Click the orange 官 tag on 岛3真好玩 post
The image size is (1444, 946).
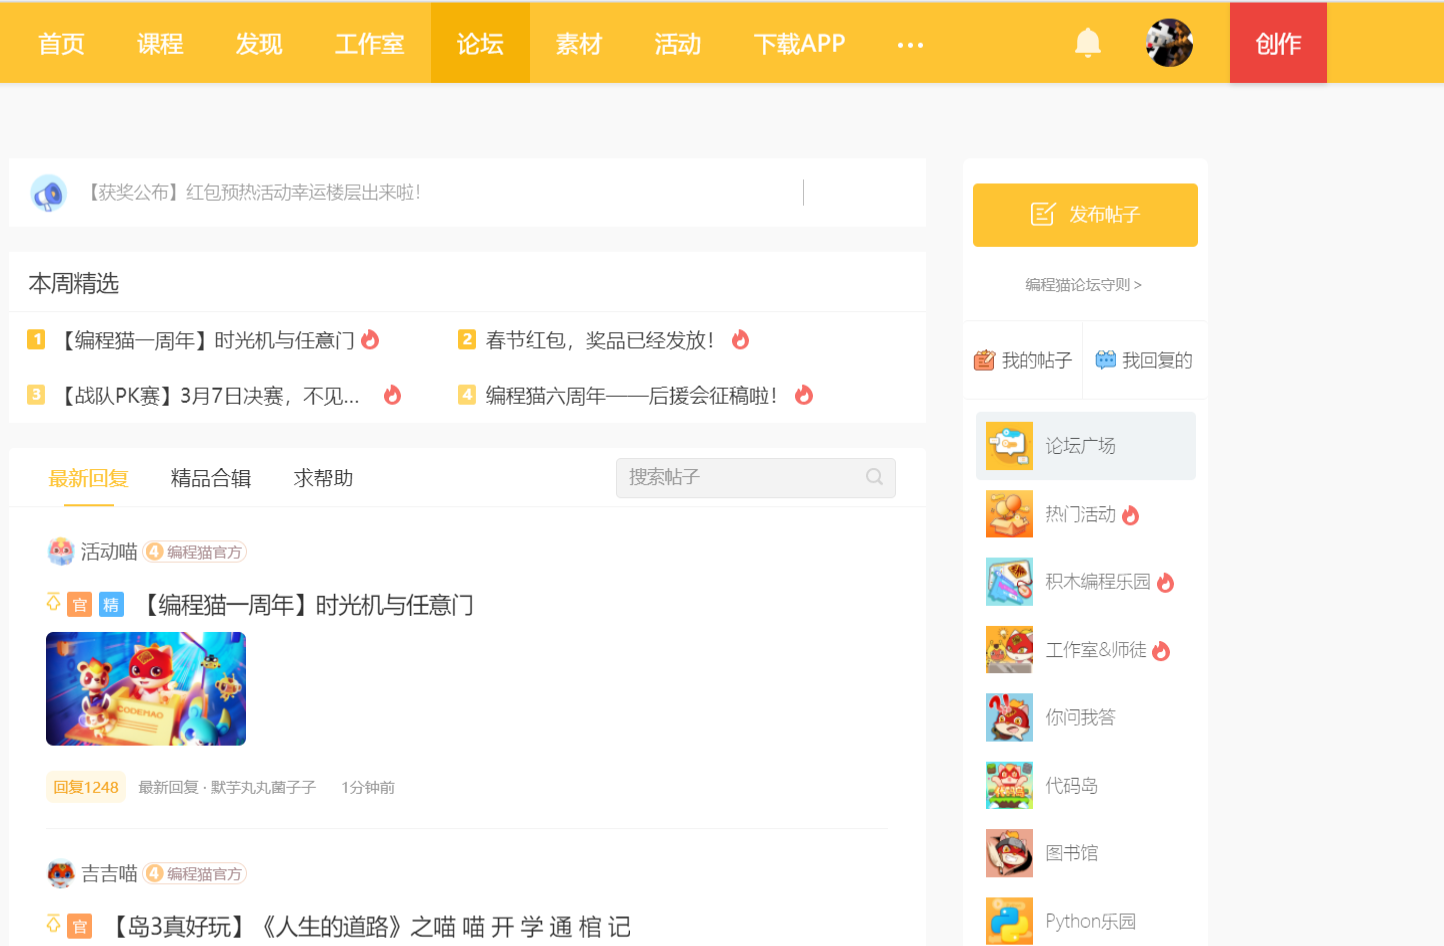[x=80, y=927]
